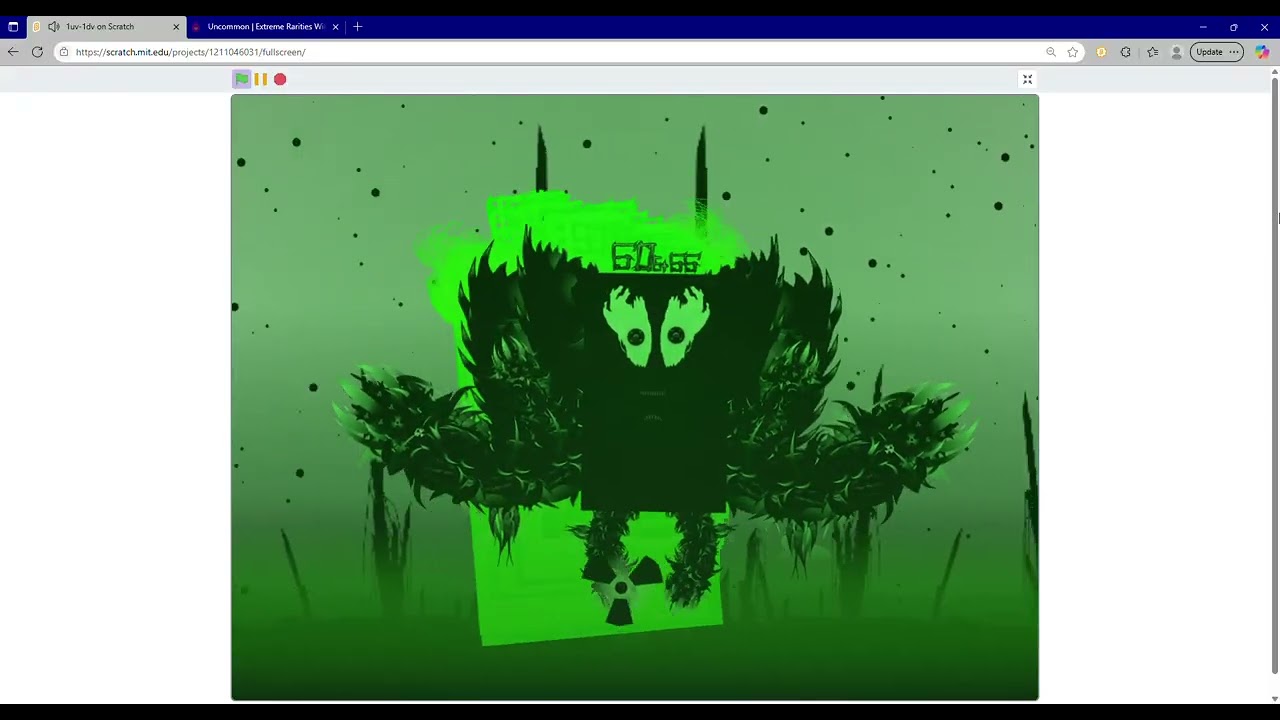Screen dimensions: 1280x720
Task: Click the '60.65' counter text on stage
Action: pyautogui.click(x=655, y=258)
